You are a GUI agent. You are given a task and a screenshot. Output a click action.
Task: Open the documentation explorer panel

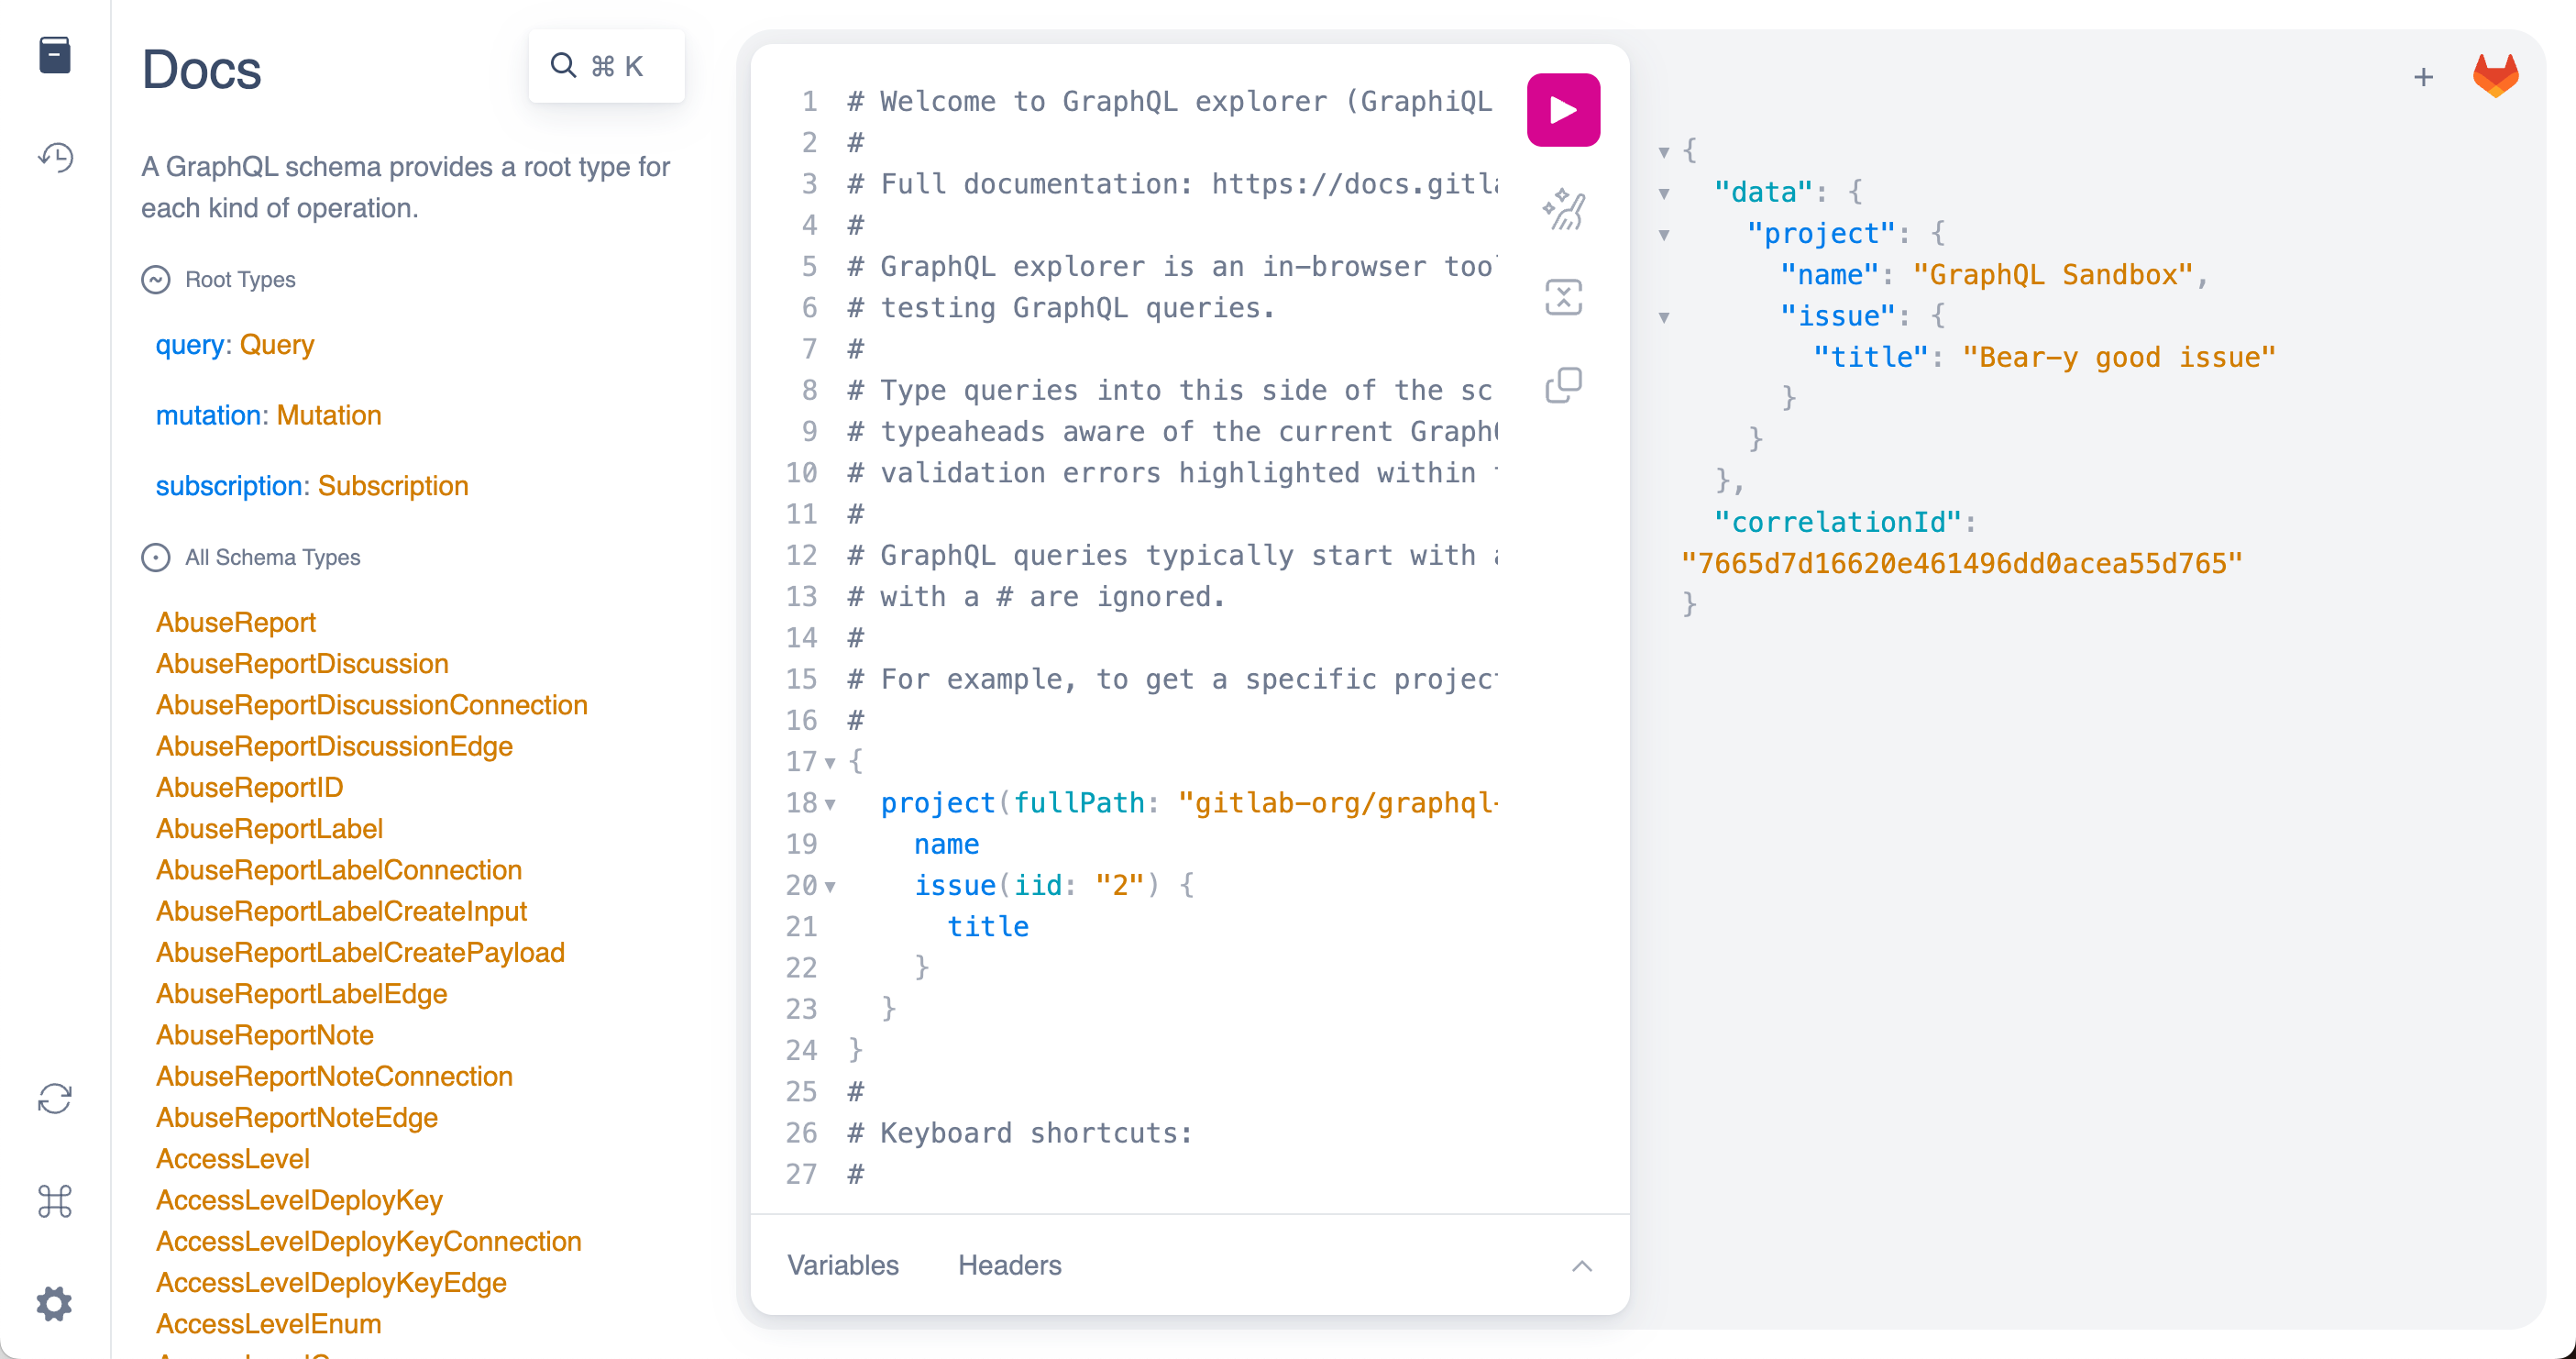pos(54,56)
